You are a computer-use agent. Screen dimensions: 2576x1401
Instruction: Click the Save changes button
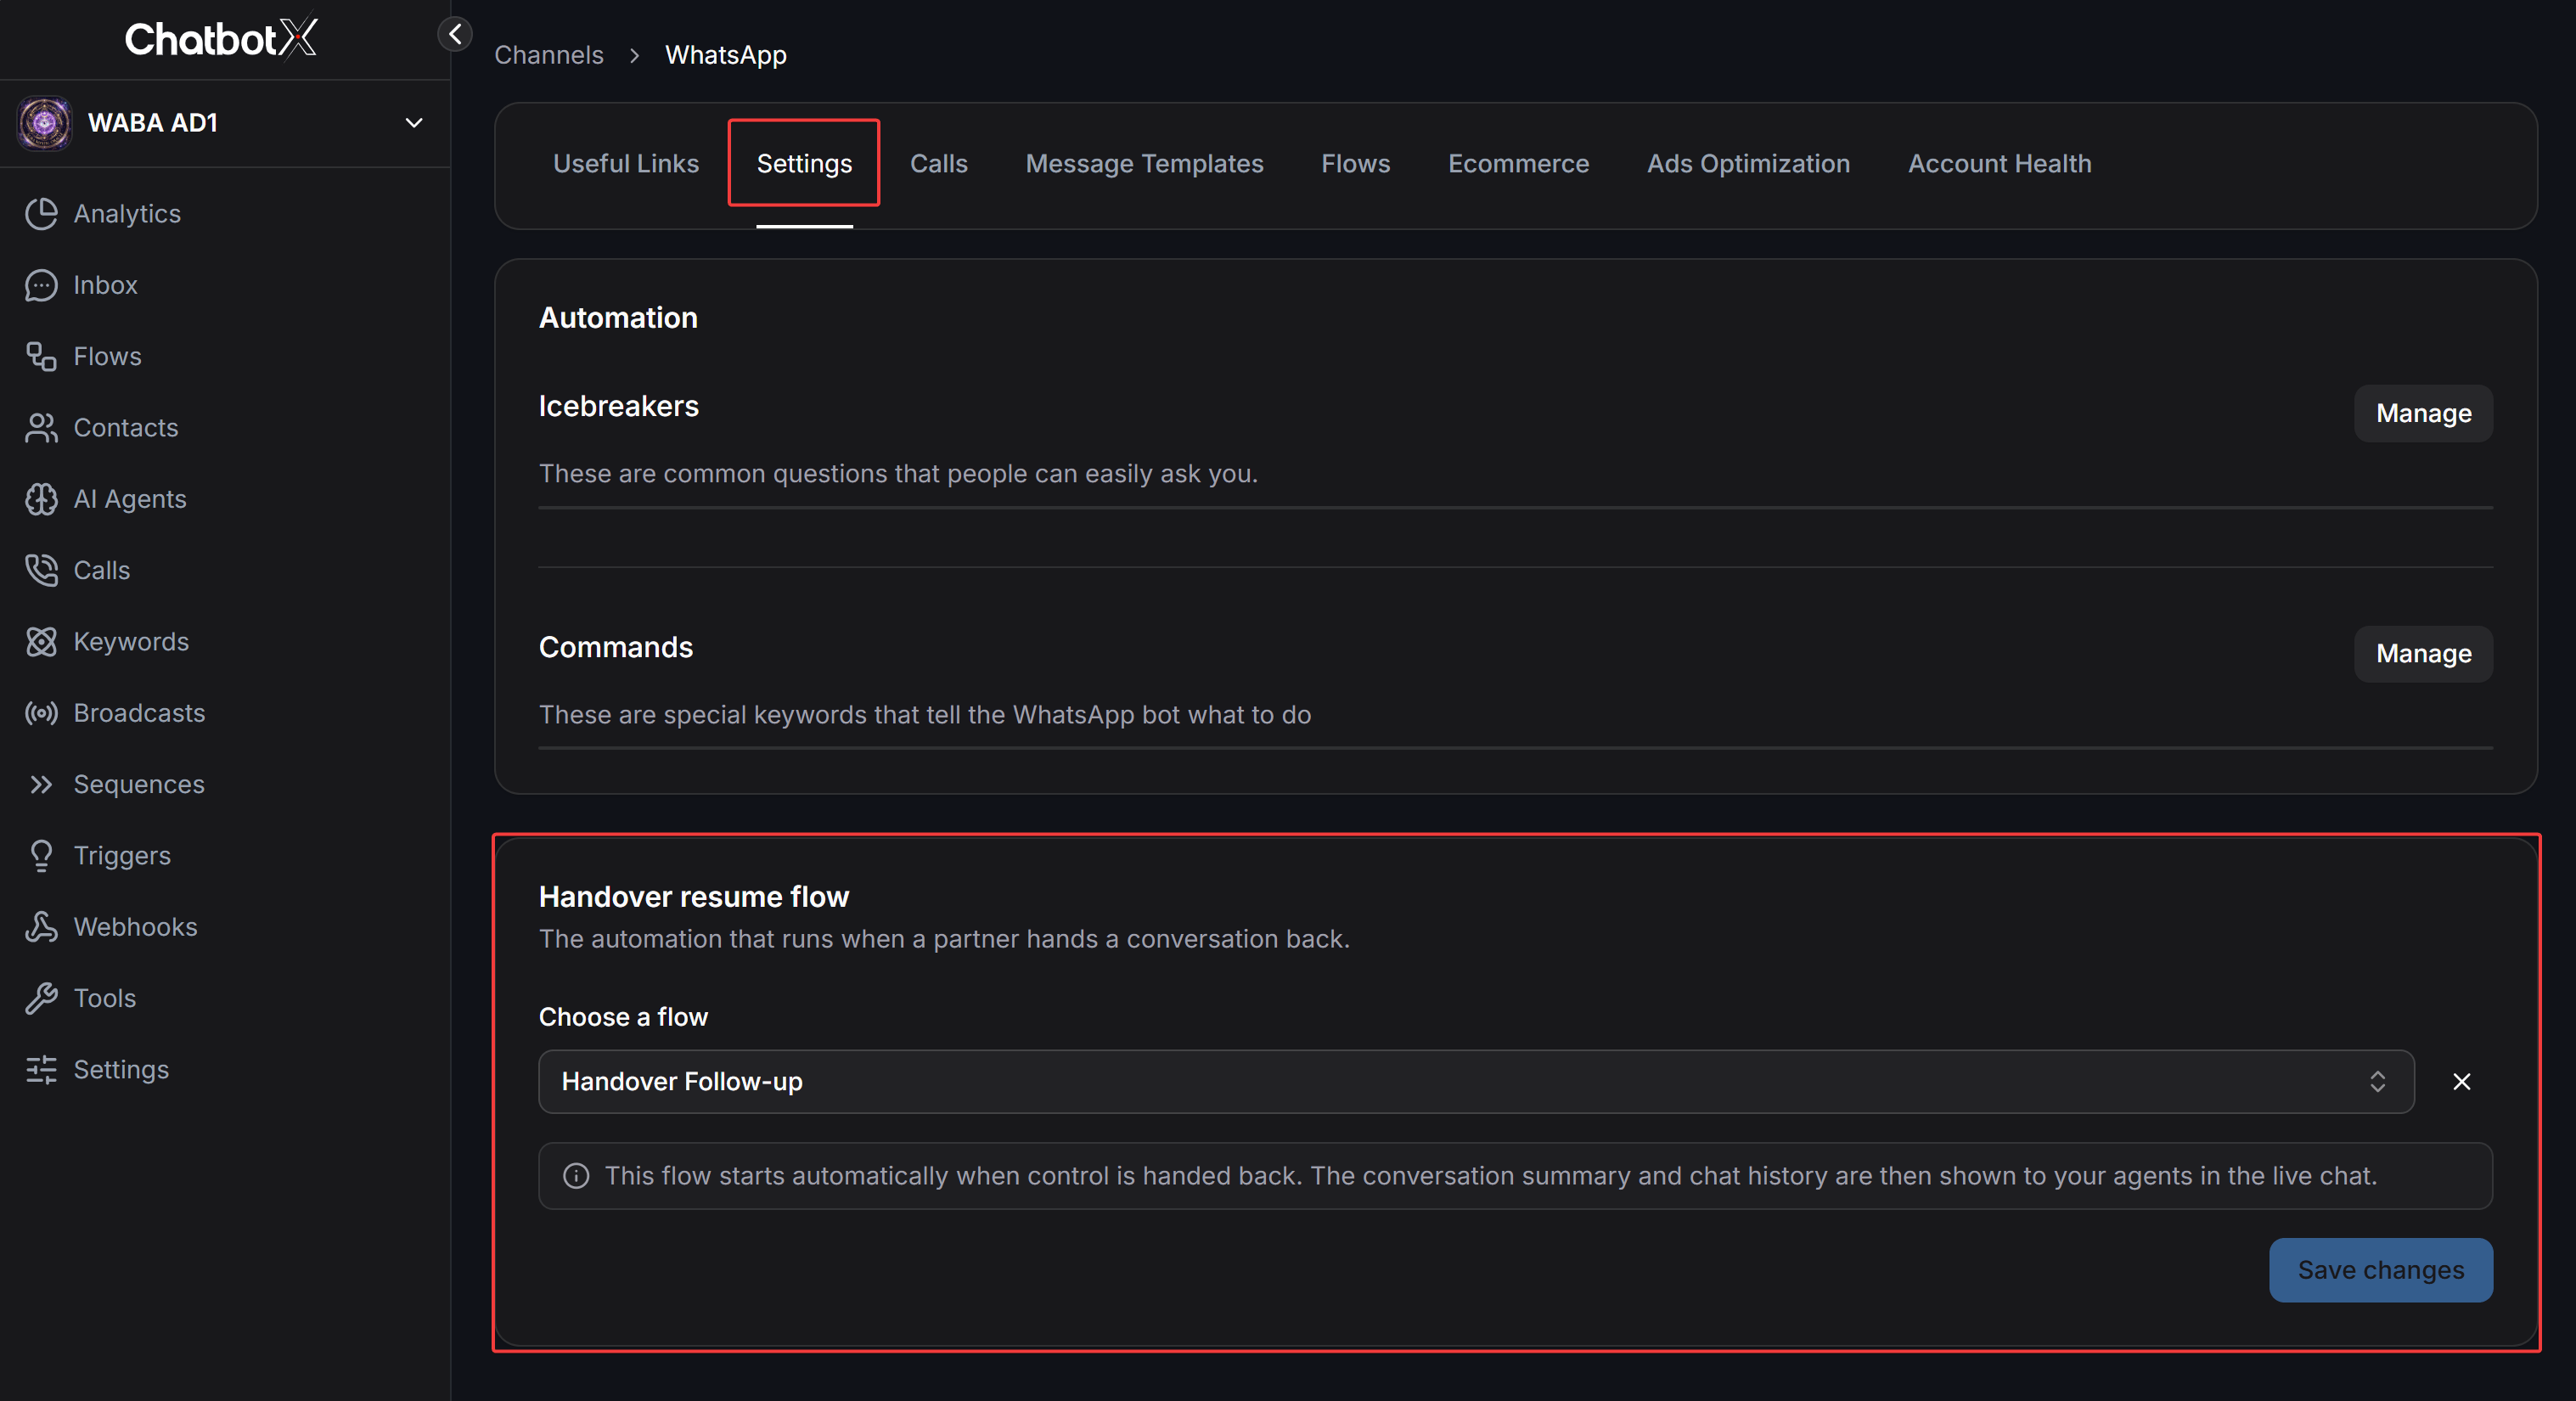2380,1270
